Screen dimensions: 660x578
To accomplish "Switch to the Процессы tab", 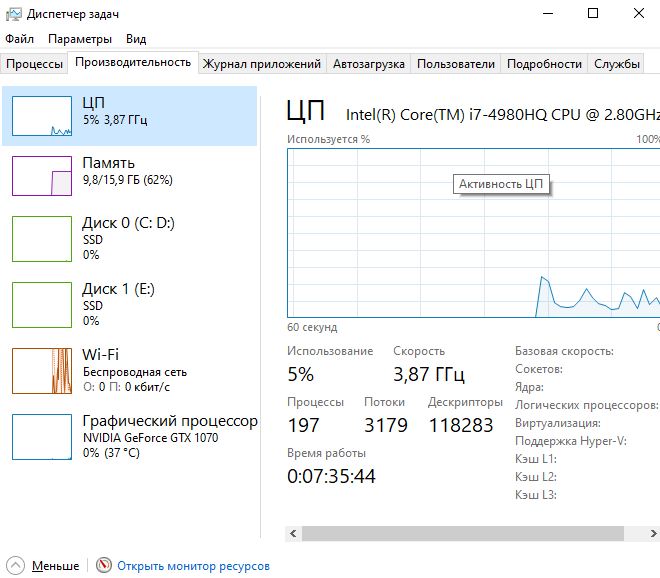I will click(35, 64).
